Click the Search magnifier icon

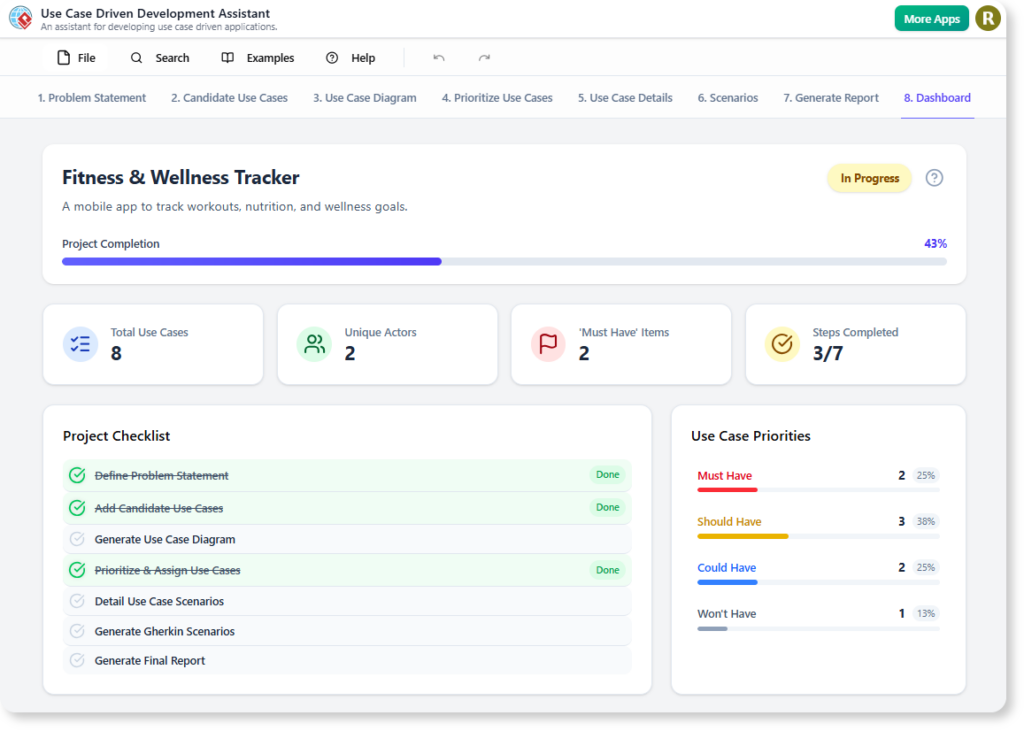(x=136, y=58)
